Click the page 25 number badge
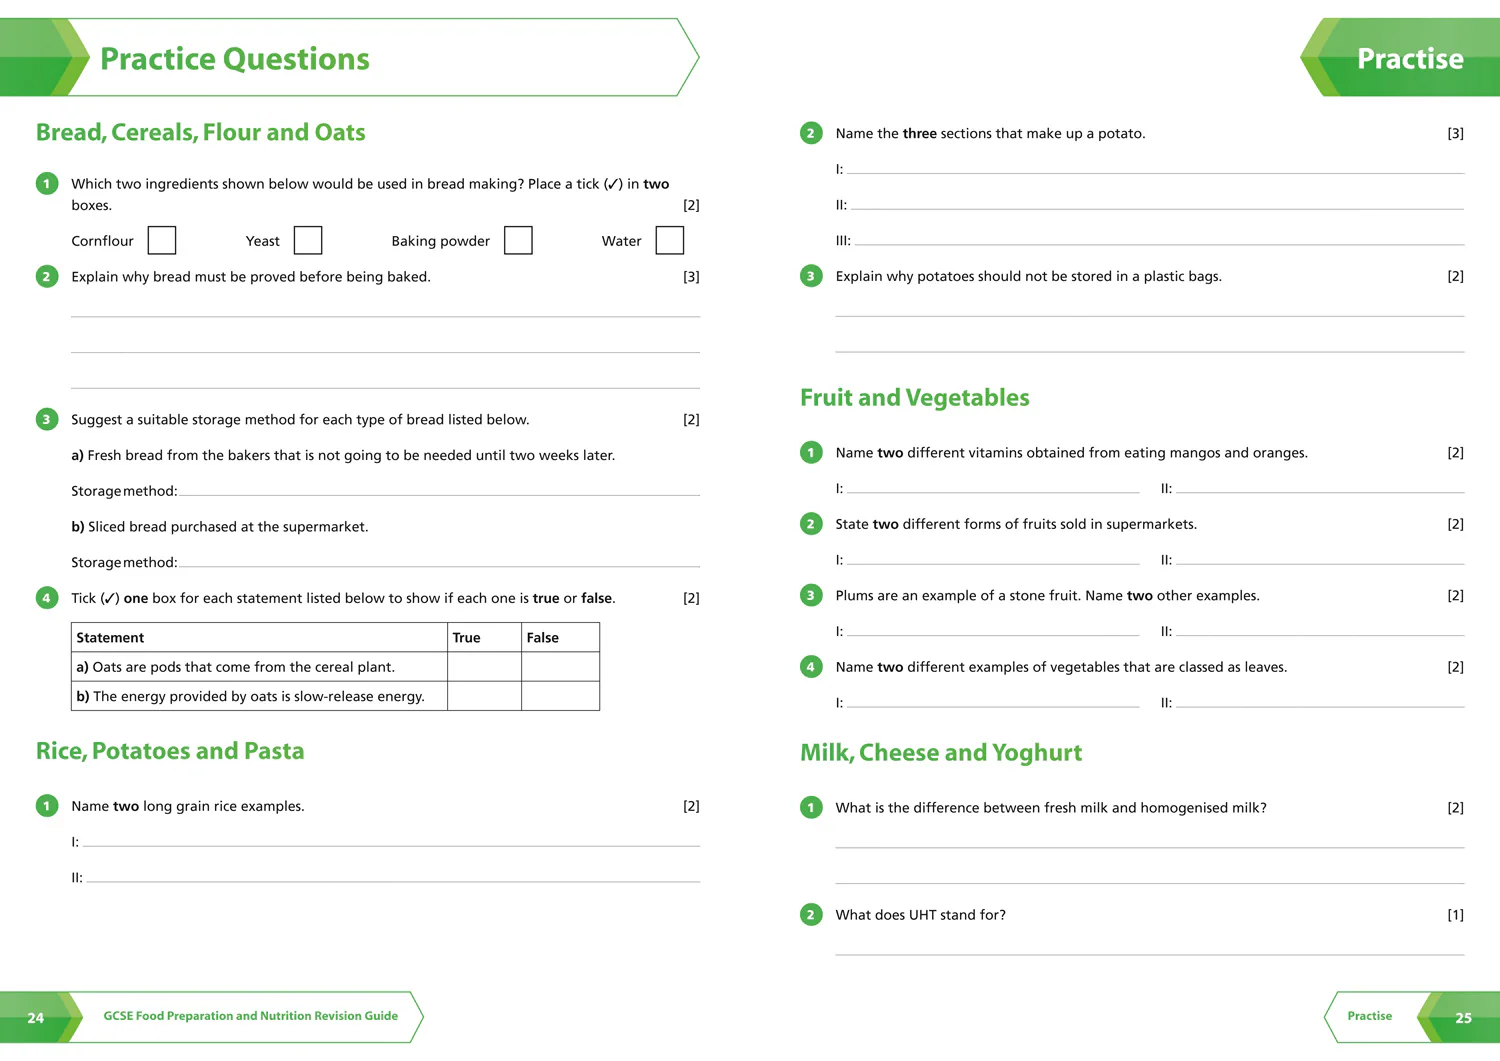The width and height of the screenshot is (1500, 1061). click(x=1463, y=1017)
